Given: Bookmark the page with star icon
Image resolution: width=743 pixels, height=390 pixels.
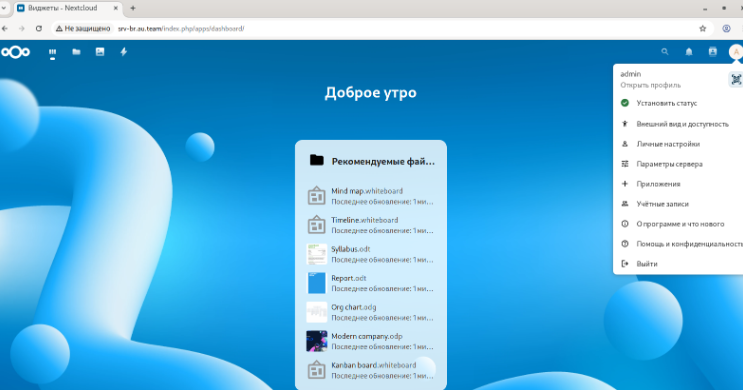Looking at the screenshot, I should click(703, 28).
